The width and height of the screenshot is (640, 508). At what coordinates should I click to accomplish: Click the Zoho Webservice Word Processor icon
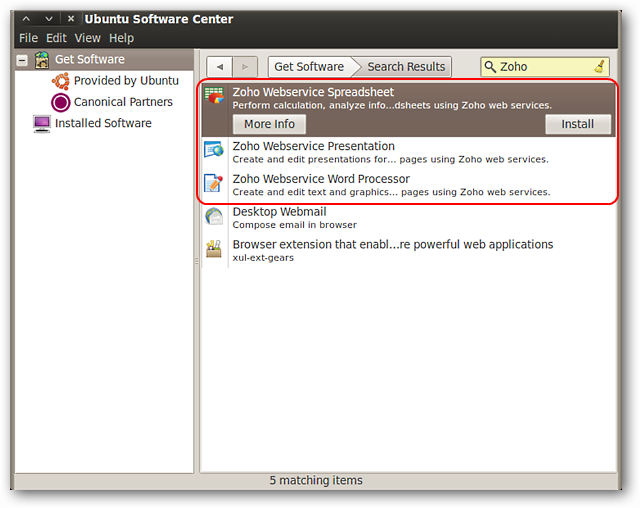point(214,182)
